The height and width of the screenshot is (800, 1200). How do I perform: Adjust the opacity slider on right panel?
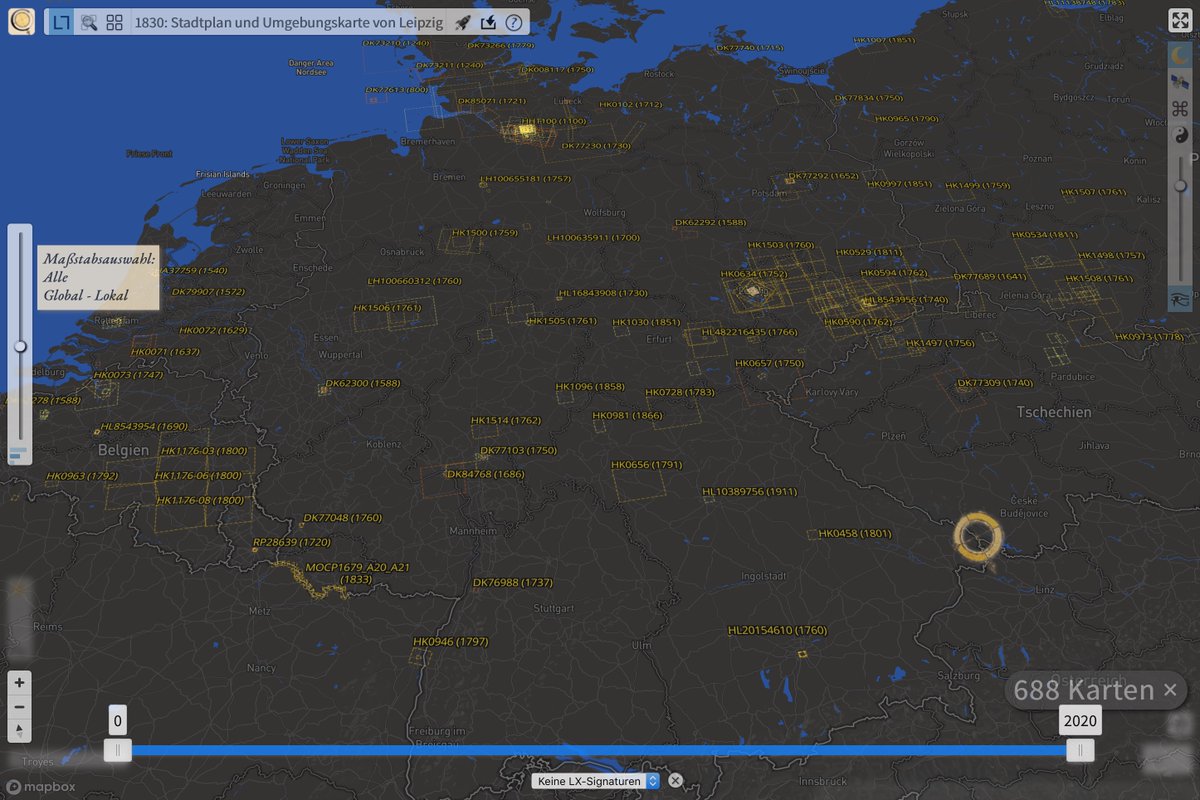[x=1180, y=186]
